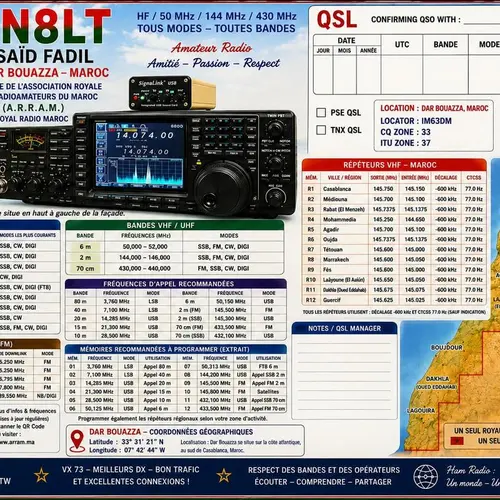Click Agadir in the R5 repeater row

click(x=331, y=229)
